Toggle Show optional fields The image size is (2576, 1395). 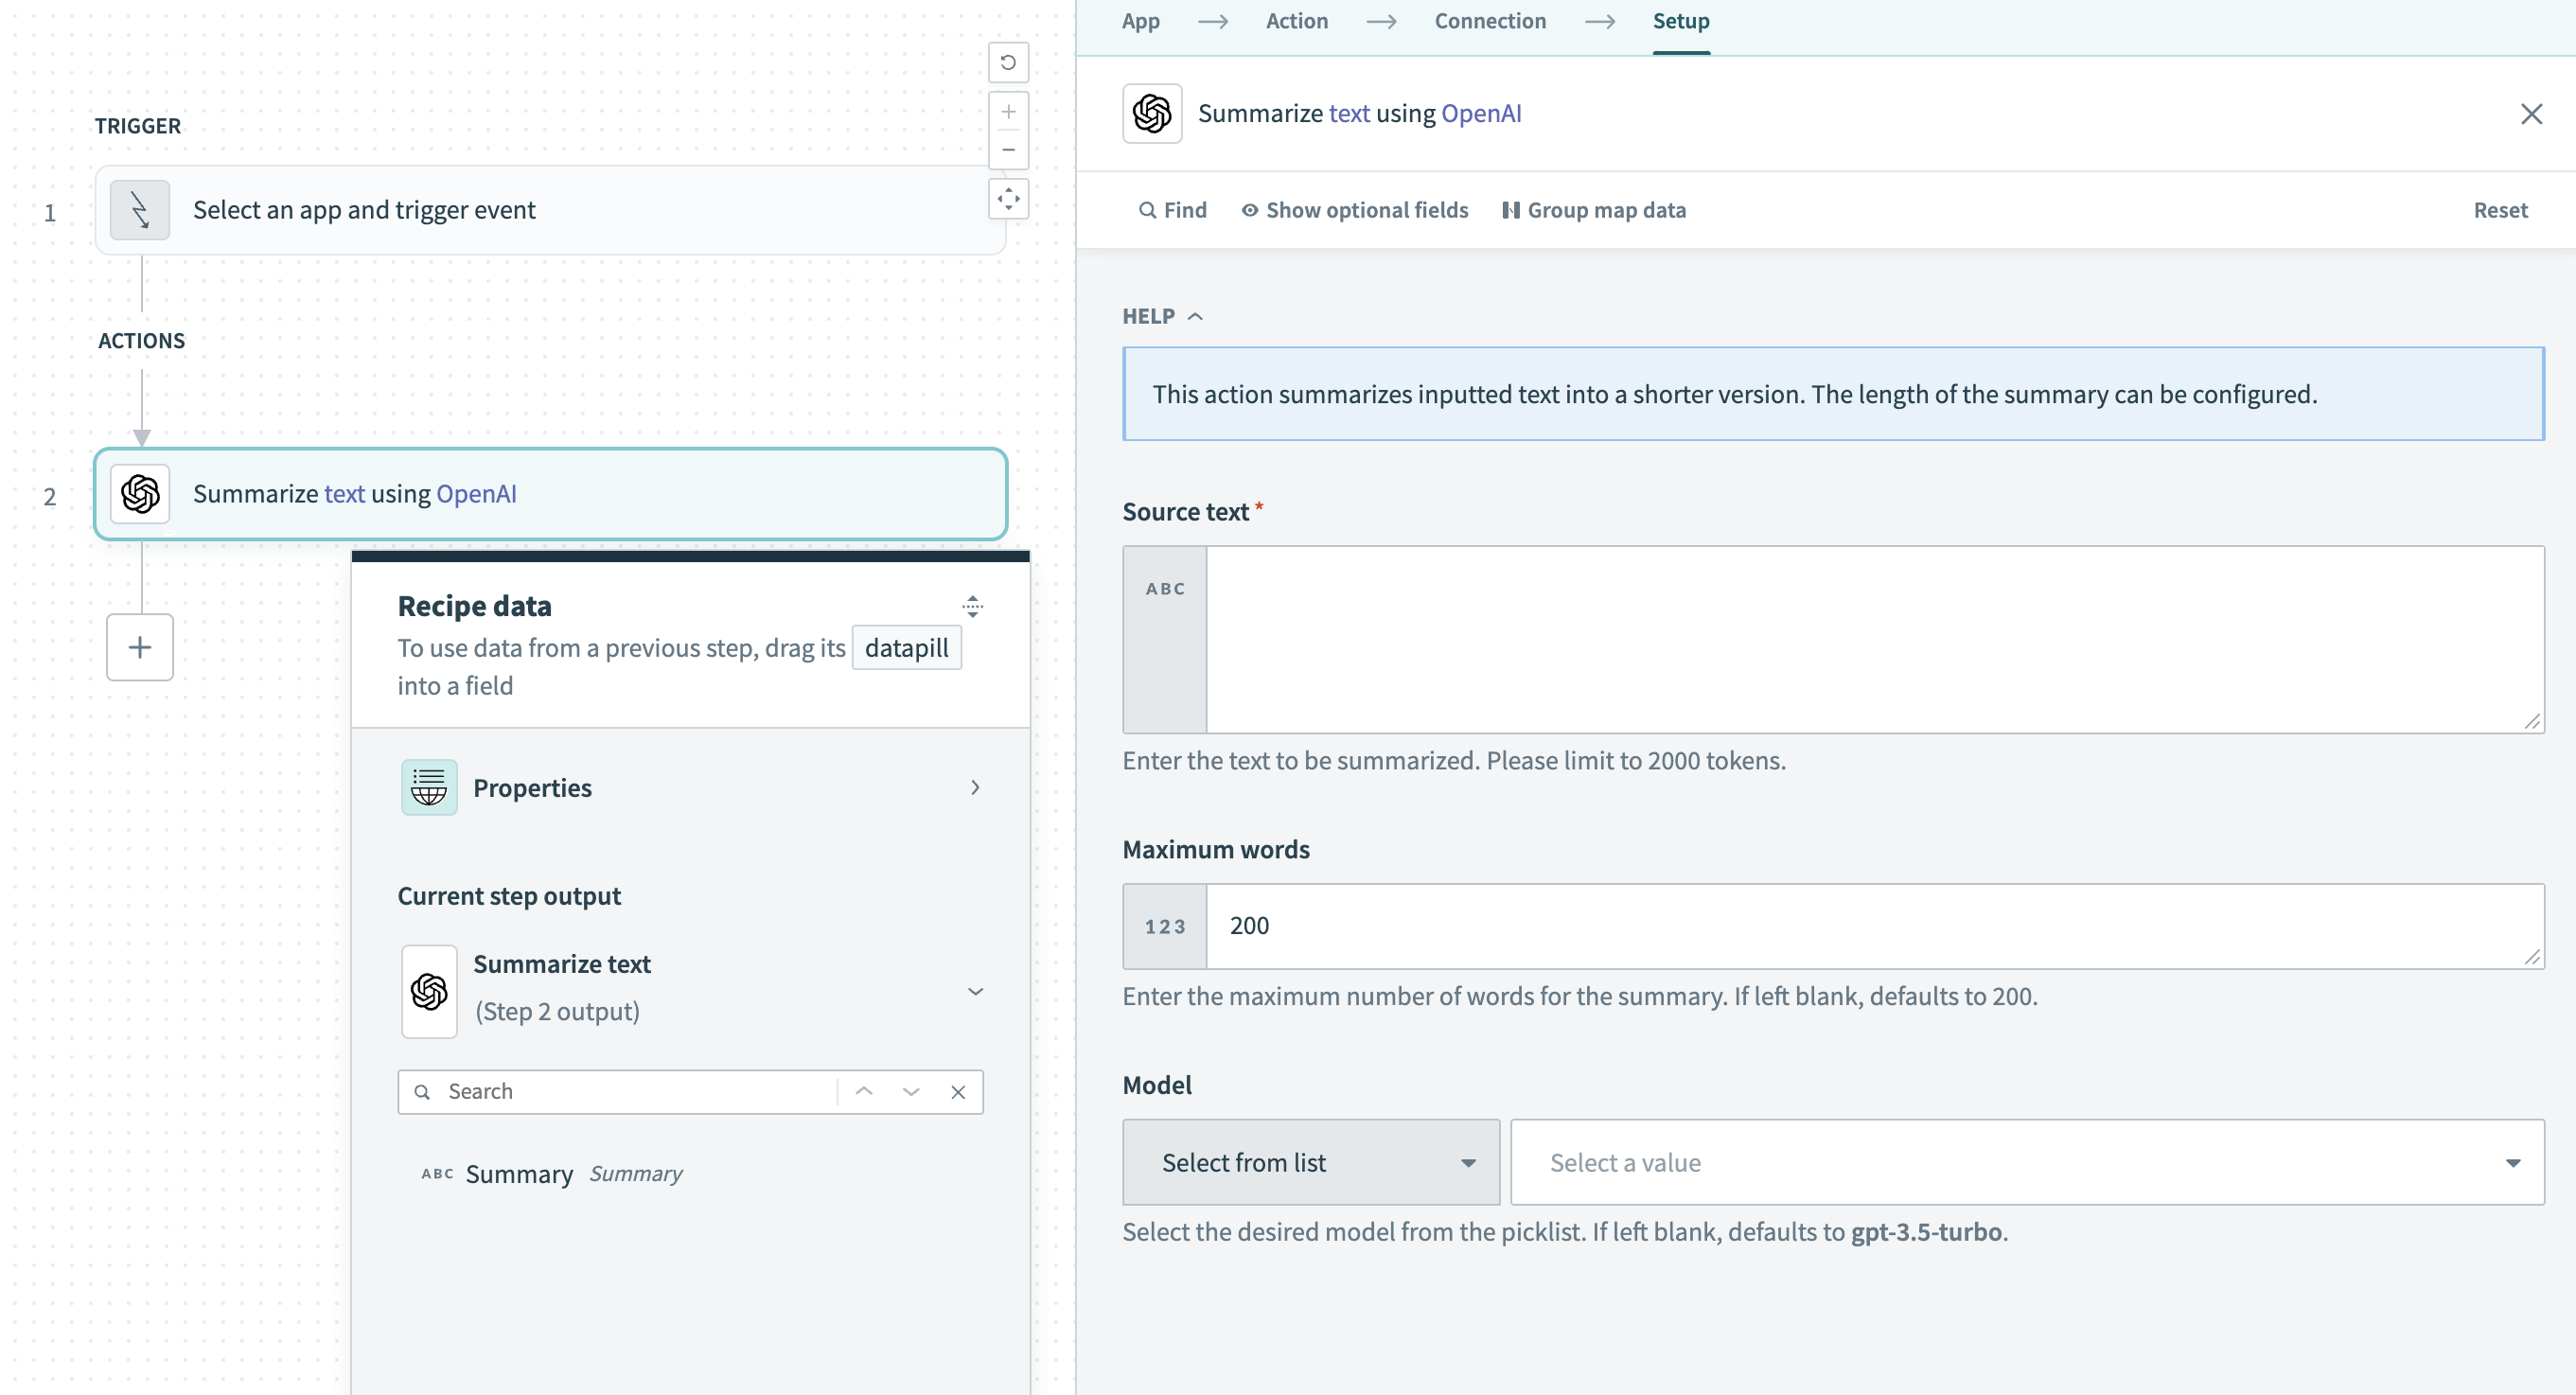[1354, 210]
